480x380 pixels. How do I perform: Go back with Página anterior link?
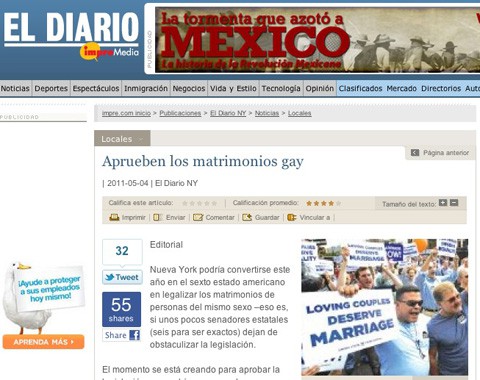coord(446,153)
